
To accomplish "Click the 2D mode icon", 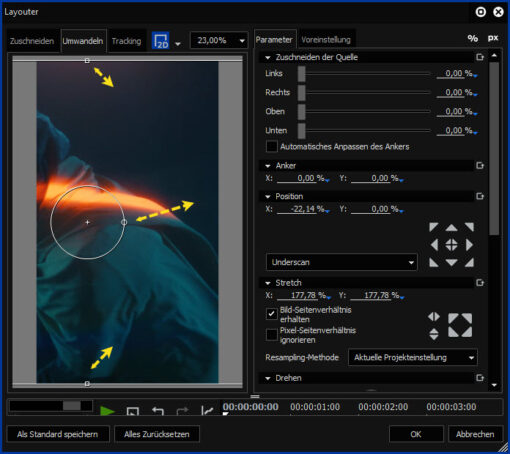I will click(161, 41).
